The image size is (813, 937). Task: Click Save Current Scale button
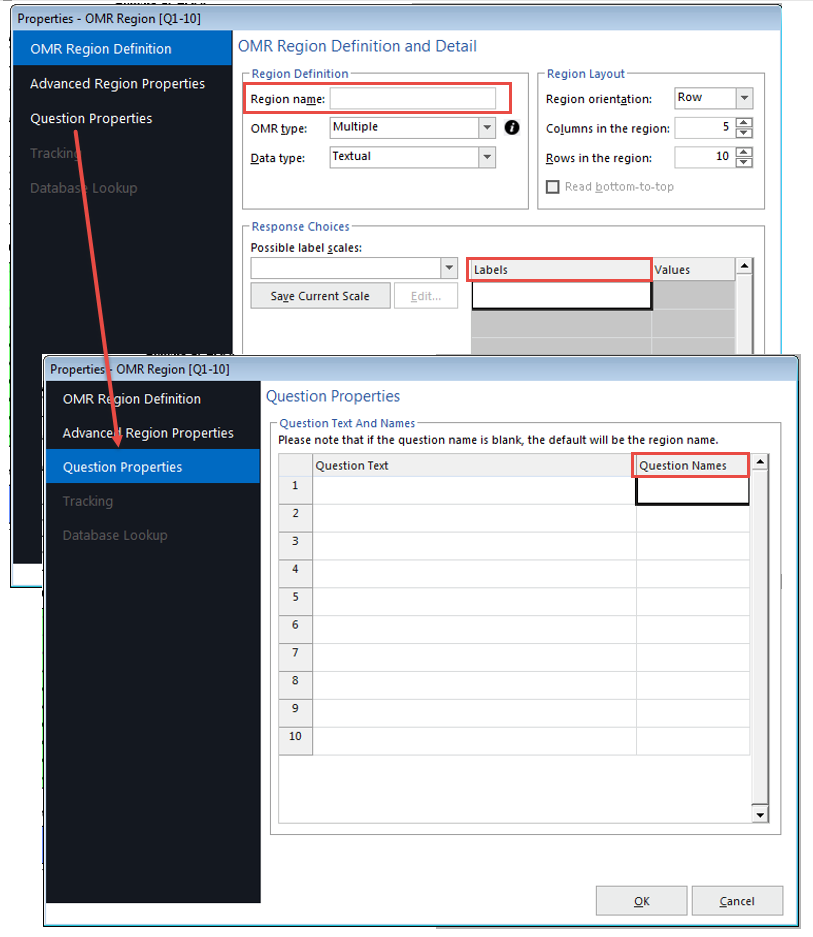tap(320, 296)
